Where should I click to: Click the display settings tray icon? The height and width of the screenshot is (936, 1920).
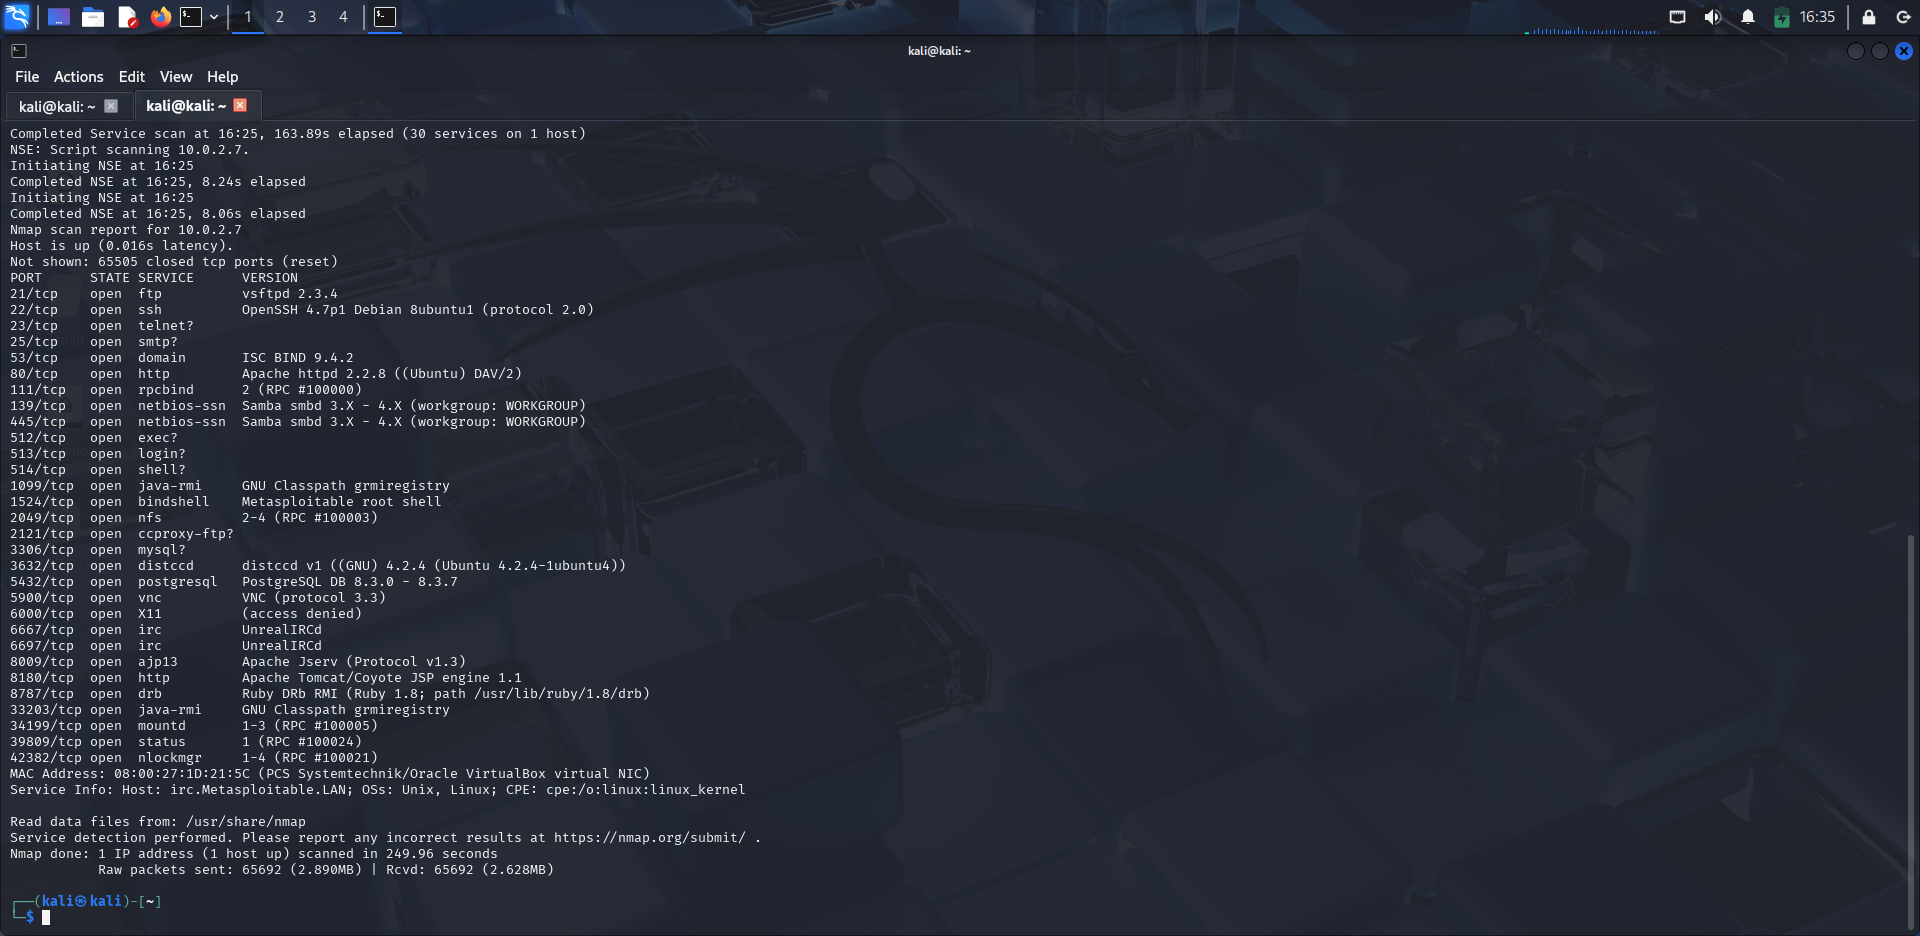(x=1678, y=17)
